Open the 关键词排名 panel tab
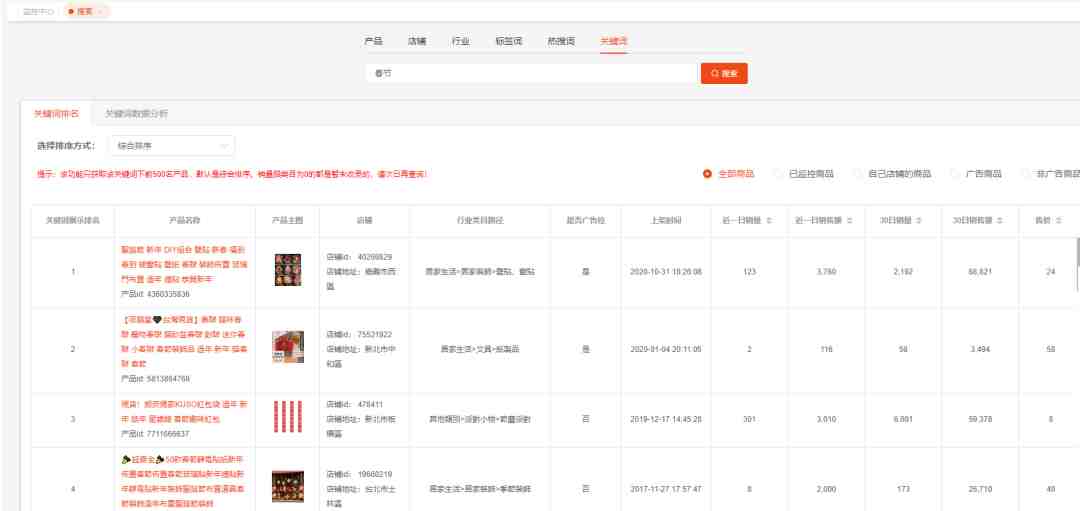 point(56,114)
